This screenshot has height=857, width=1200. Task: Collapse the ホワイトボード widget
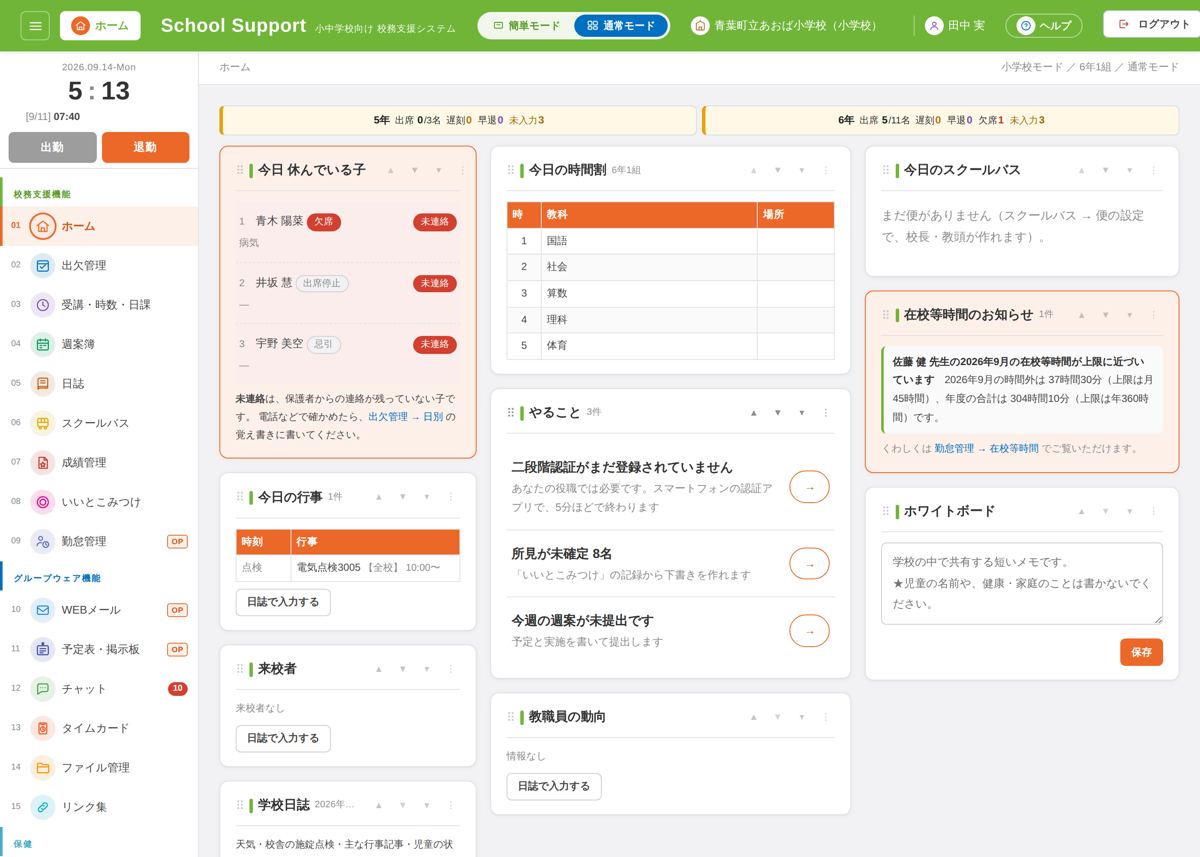tap(1129, 511)
